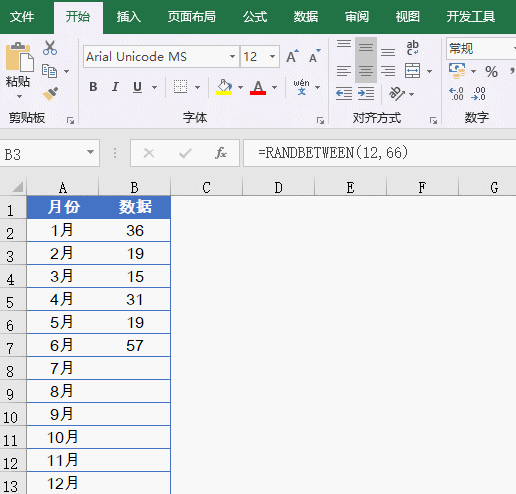Open the font name dropdown

coord(232,56)
